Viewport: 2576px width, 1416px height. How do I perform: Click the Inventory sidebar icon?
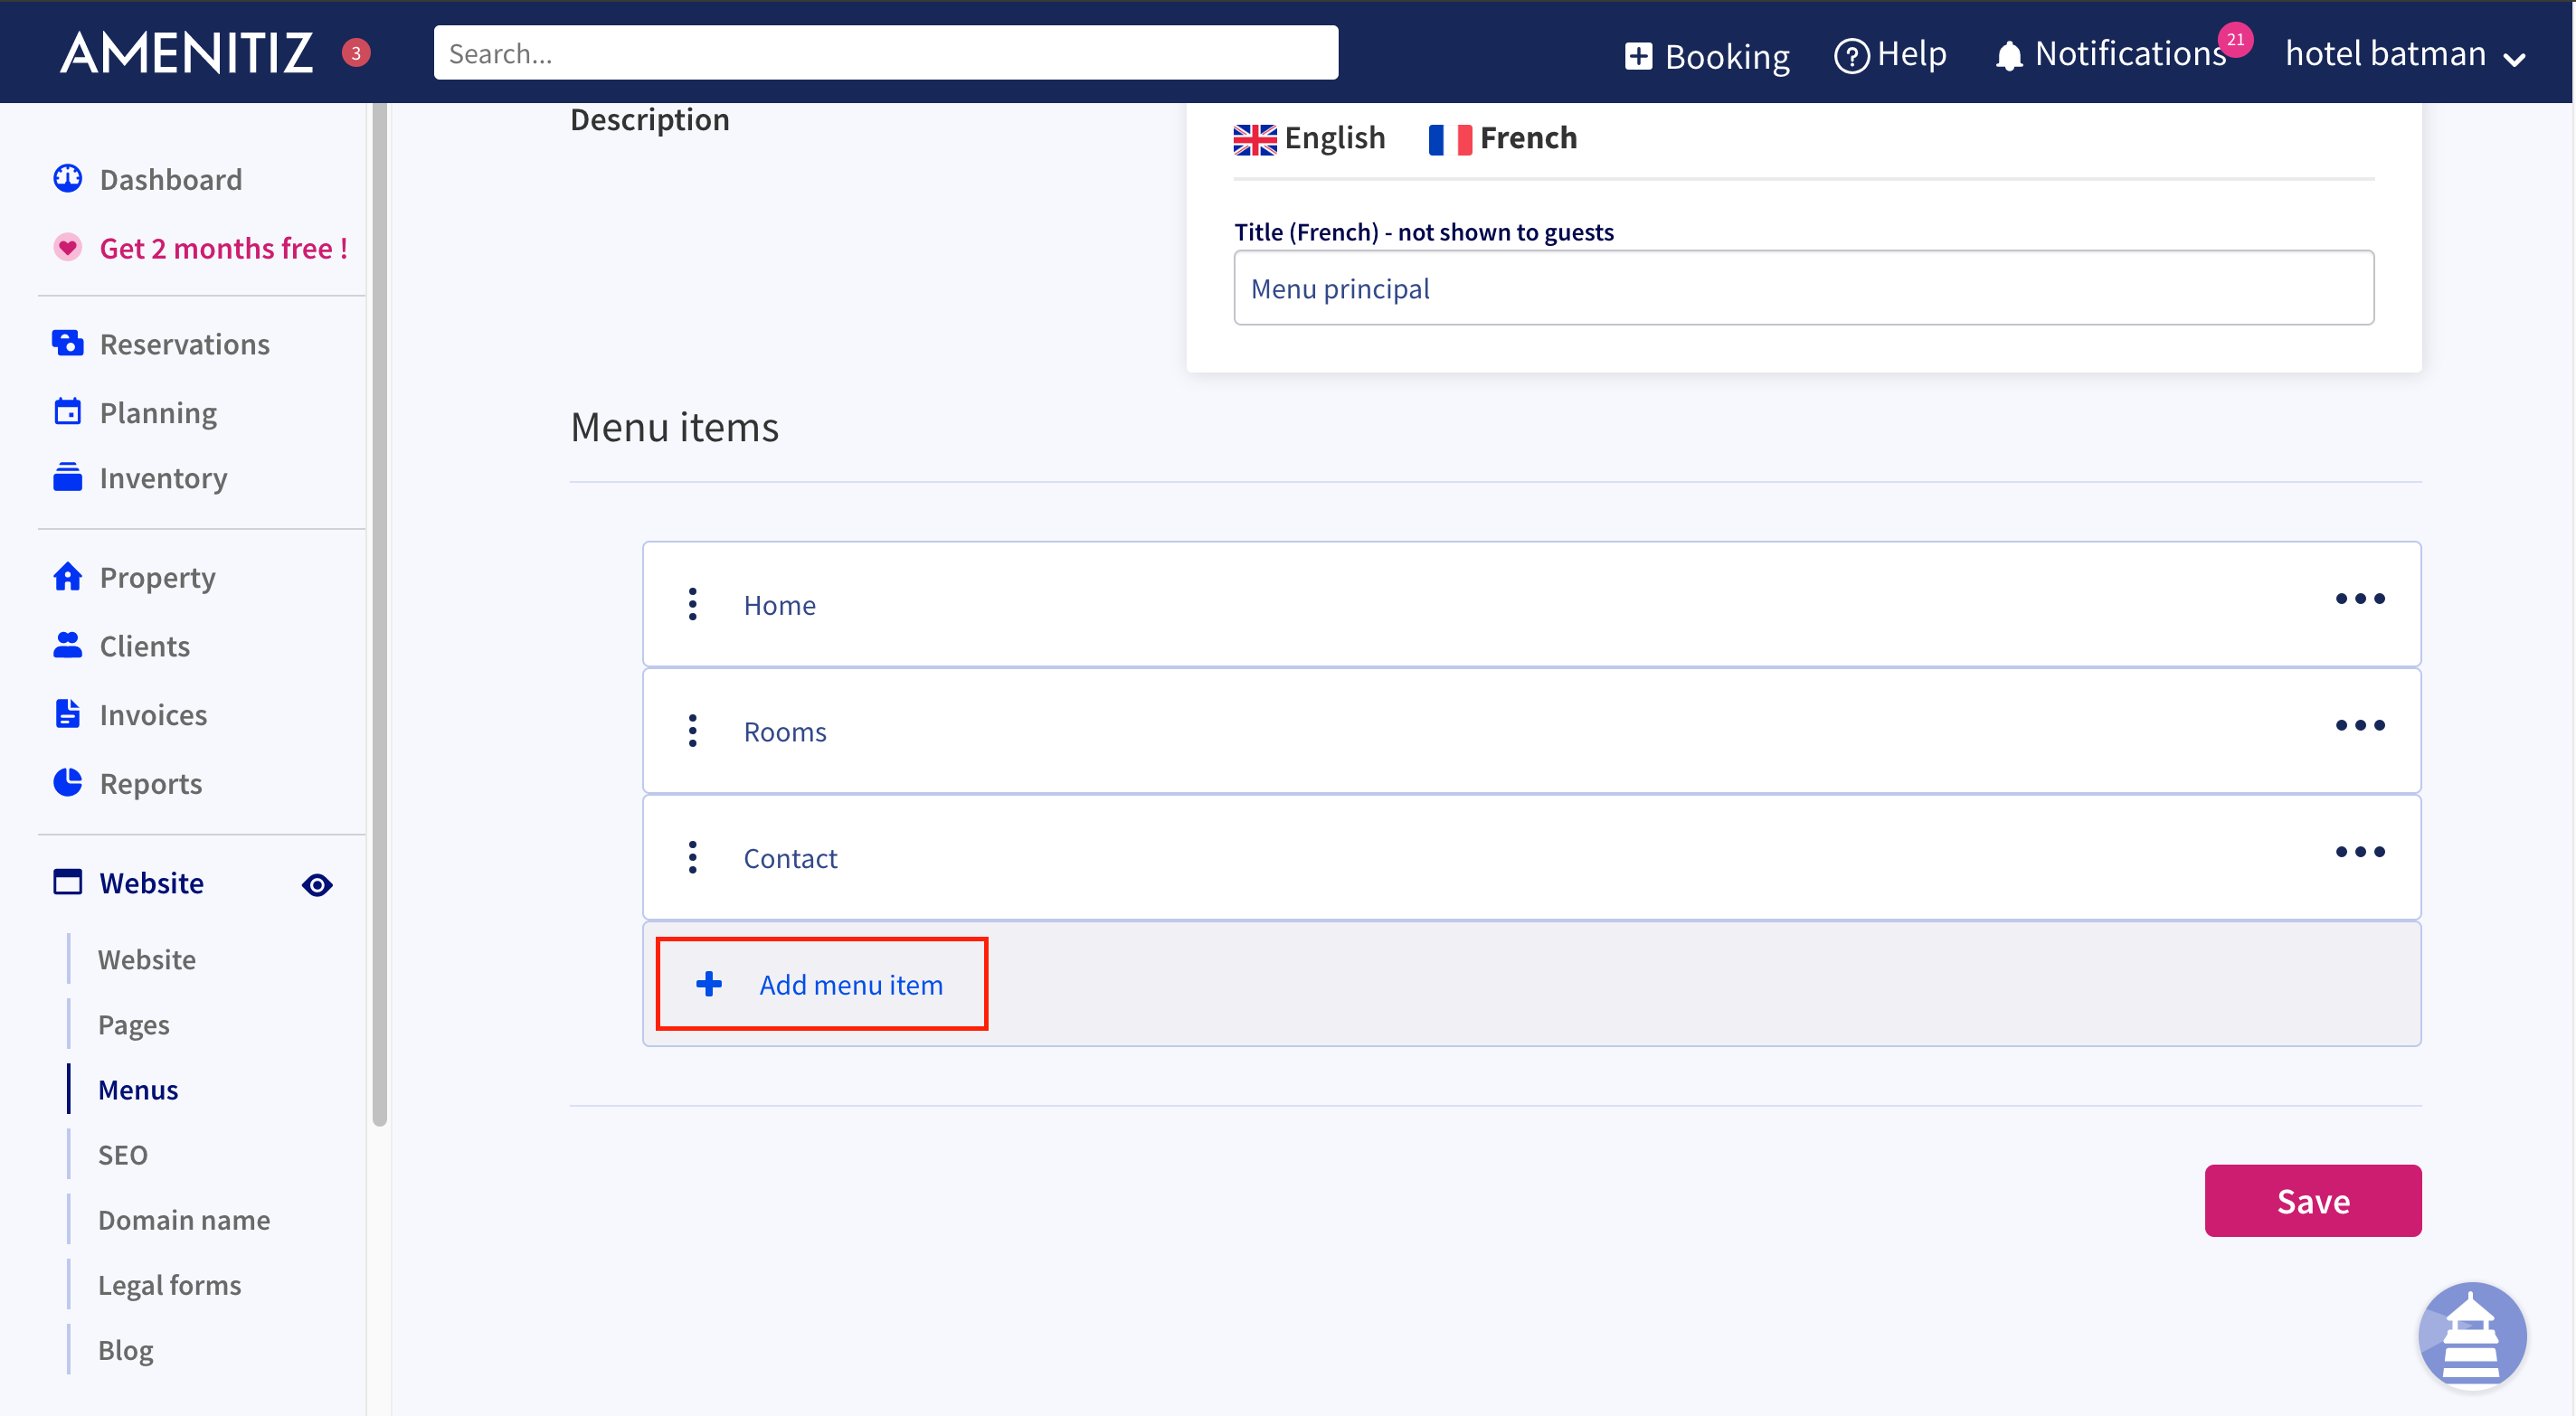68,477
